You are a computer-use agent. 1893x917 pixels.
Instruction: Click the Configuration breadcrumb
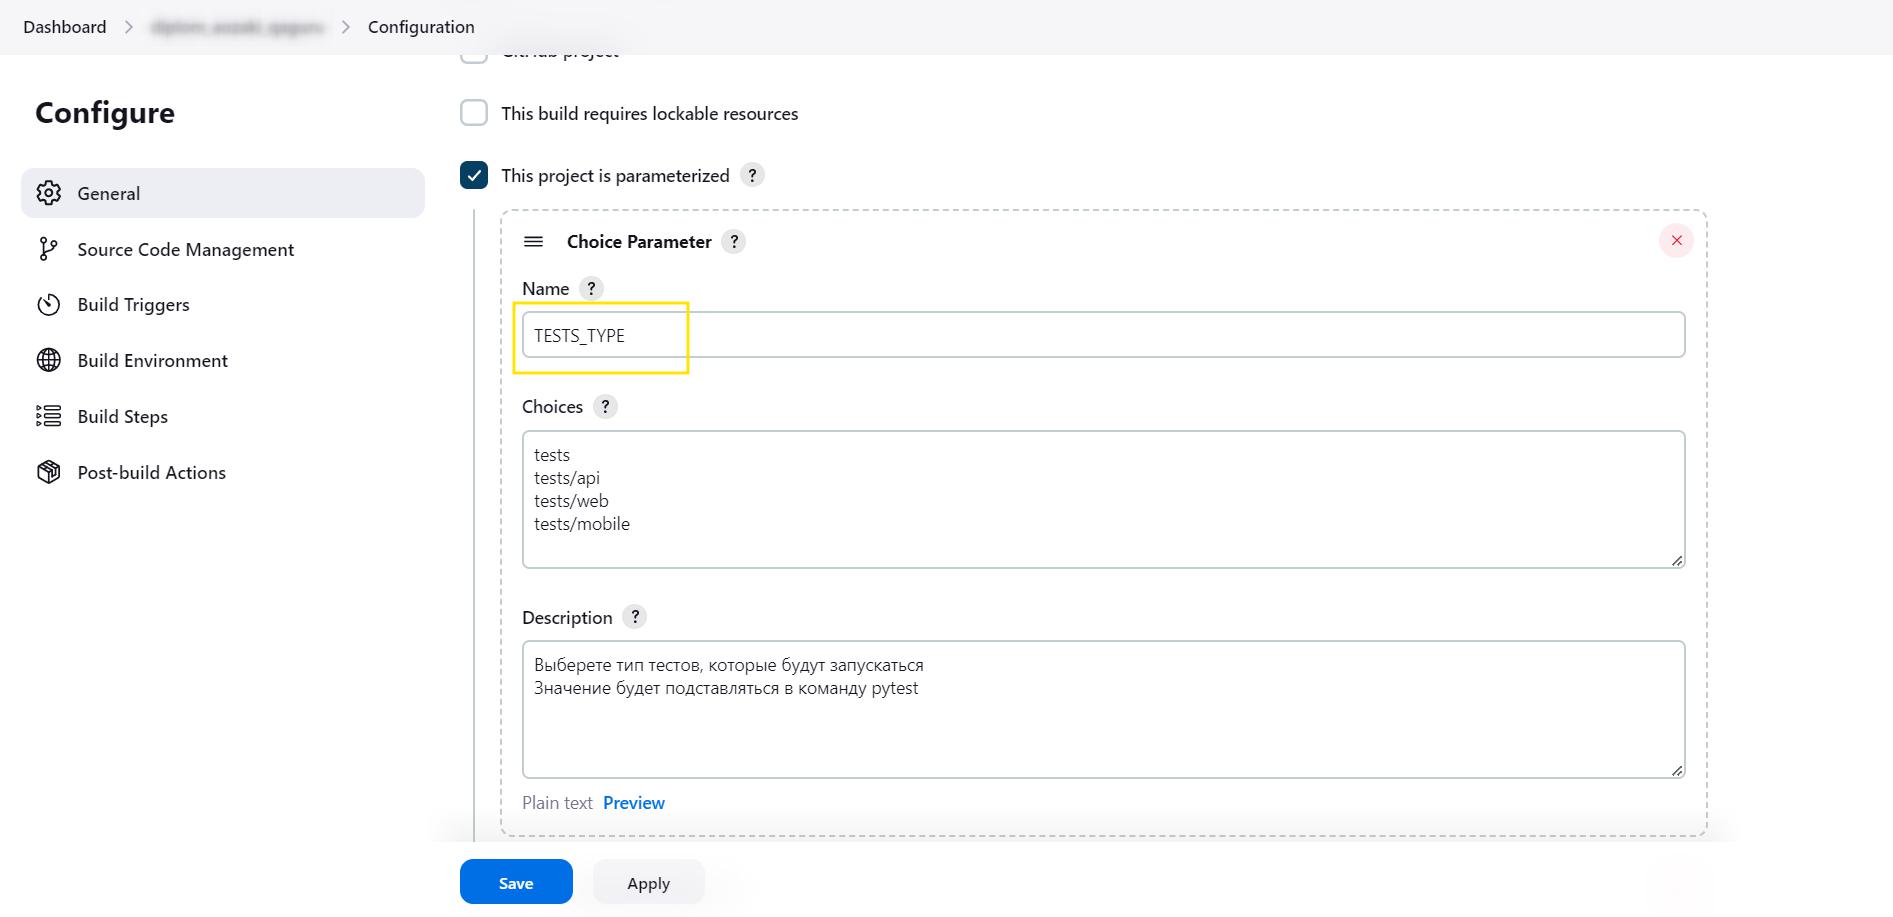421,27
